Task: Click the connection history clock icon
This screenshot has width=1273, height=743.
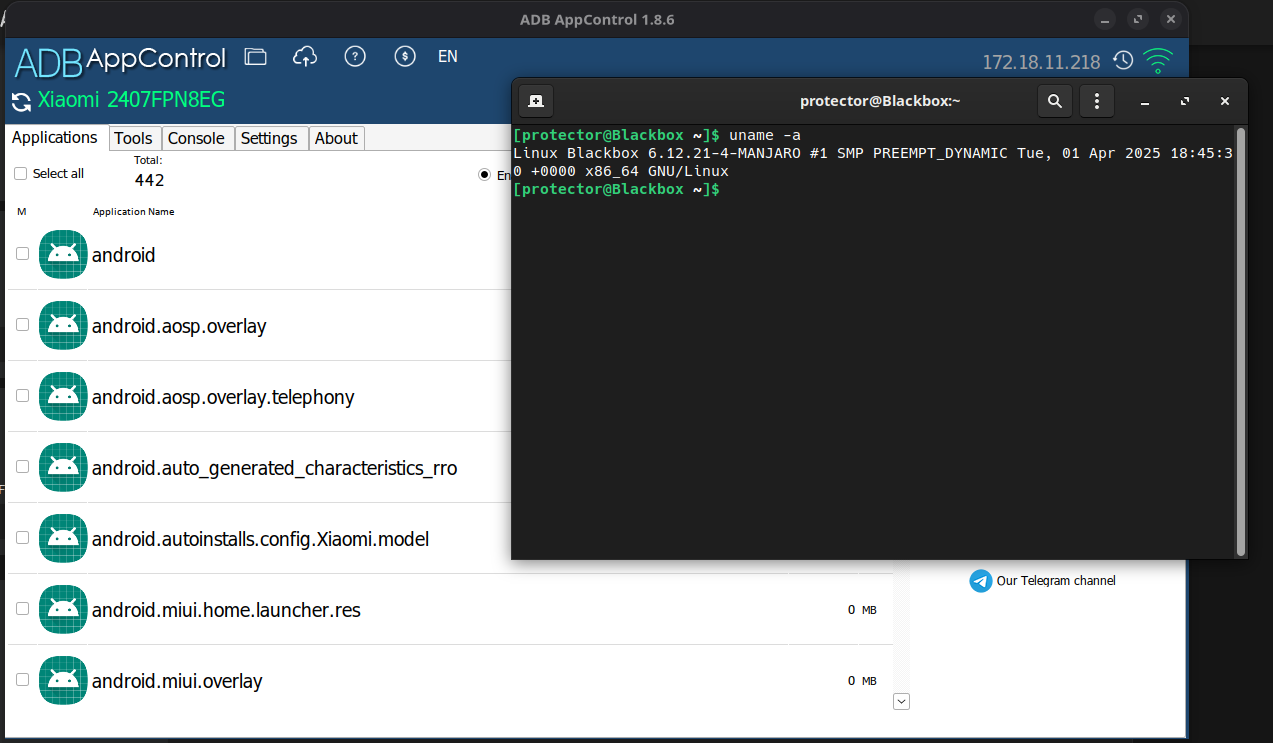Action: 1123,61
